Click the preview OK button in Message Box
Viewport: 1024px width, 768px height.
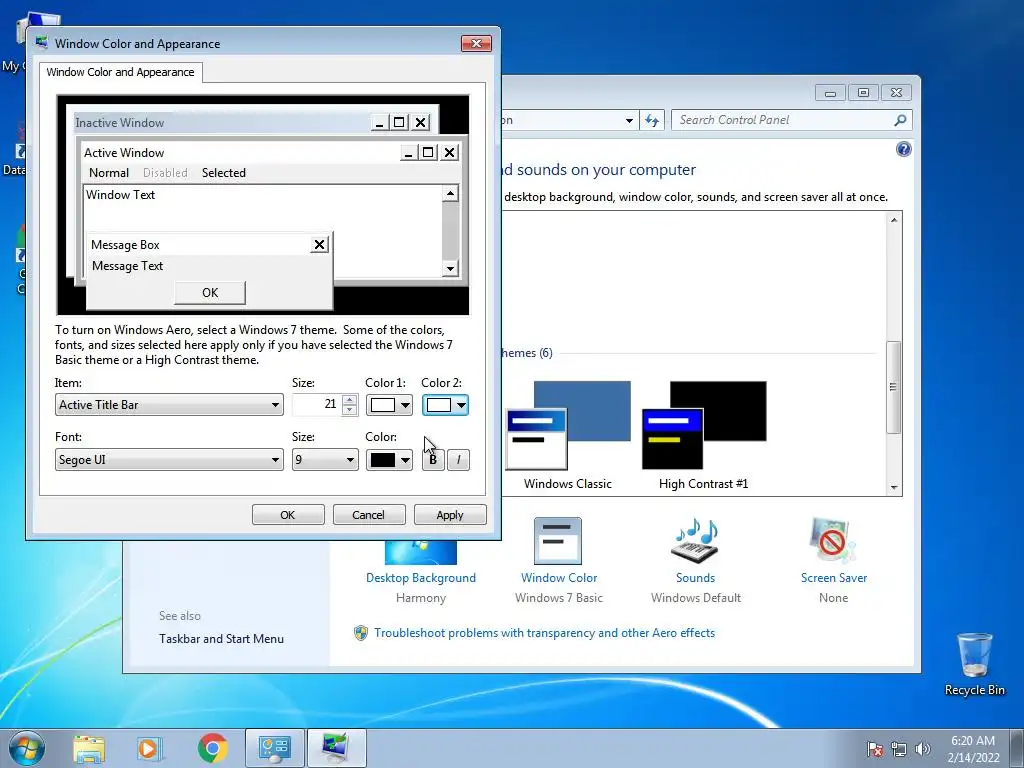point(210,293)
